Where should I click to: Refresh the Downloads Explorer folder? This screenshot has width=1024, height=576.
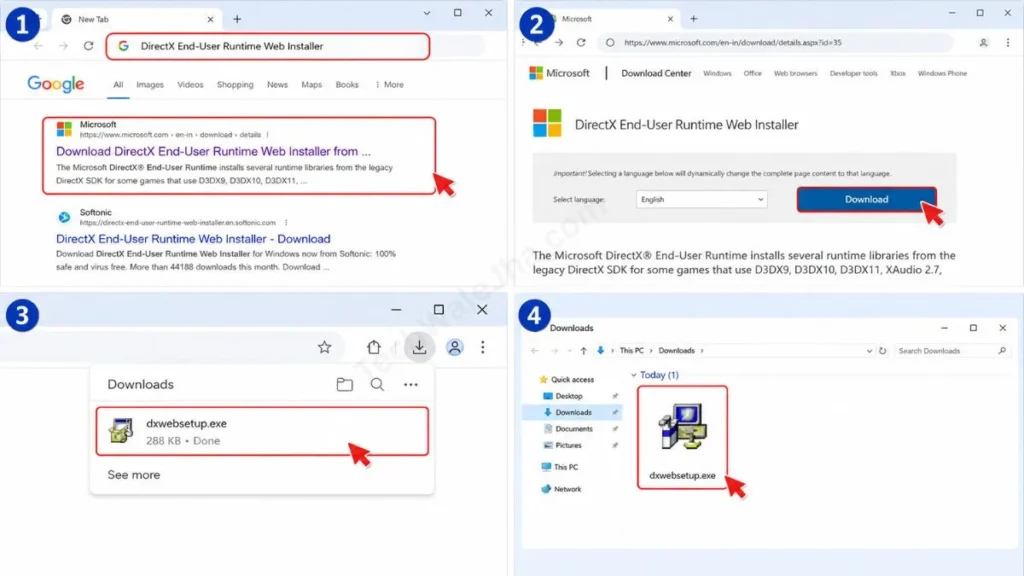(x=882, y=351)
